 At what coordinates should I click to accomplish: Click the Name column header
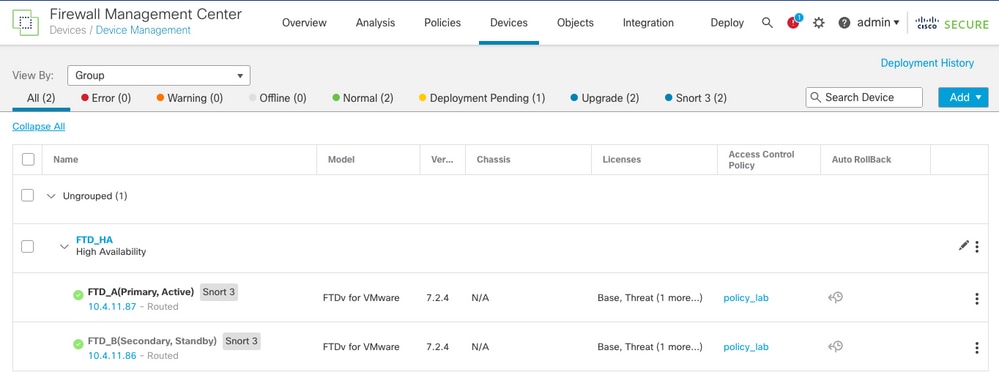click(x=66, y=159)
